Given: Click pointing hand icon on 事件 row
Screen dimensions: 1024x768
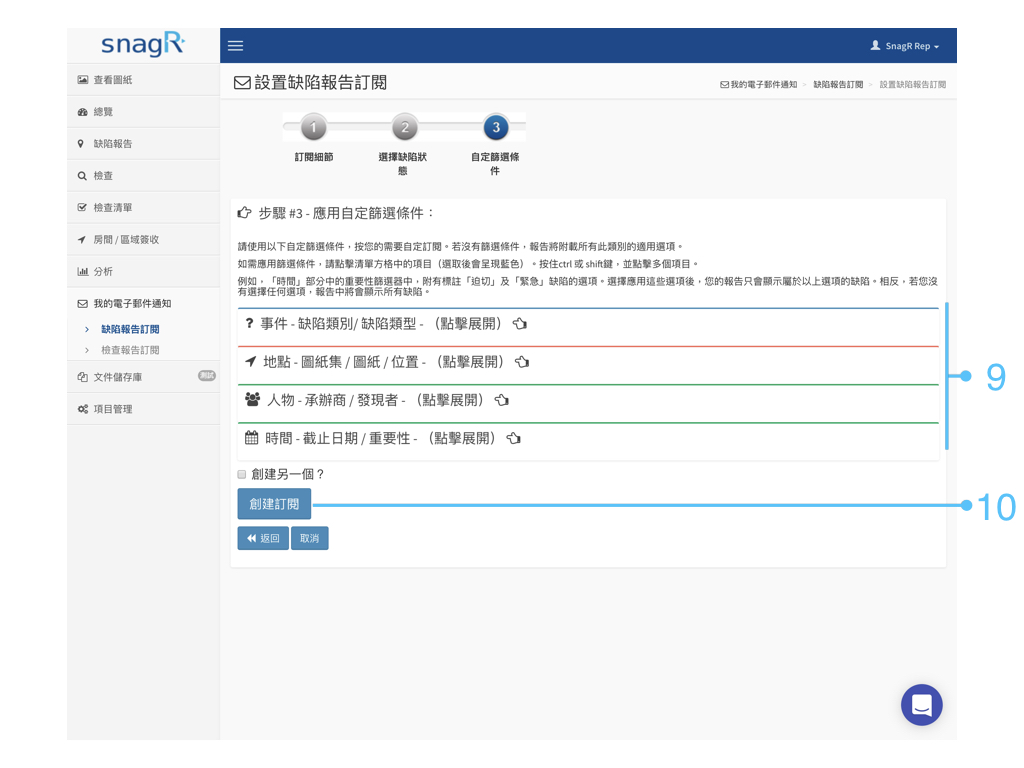Looking at the screenshot, I should (520, 324).
